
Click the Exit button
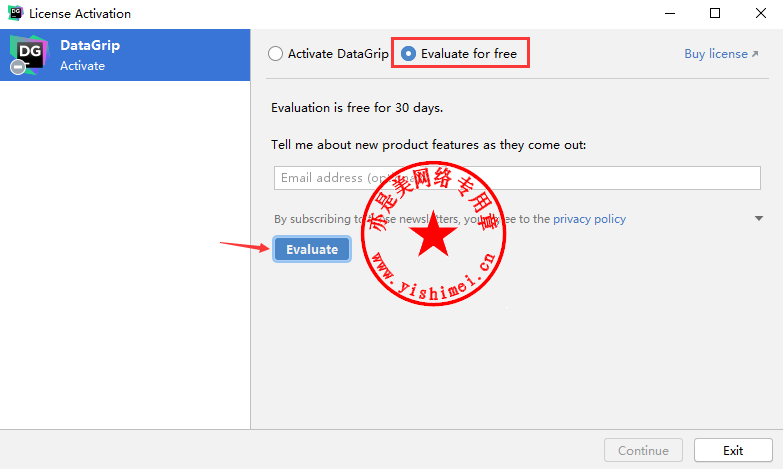[x=733, y=451]
